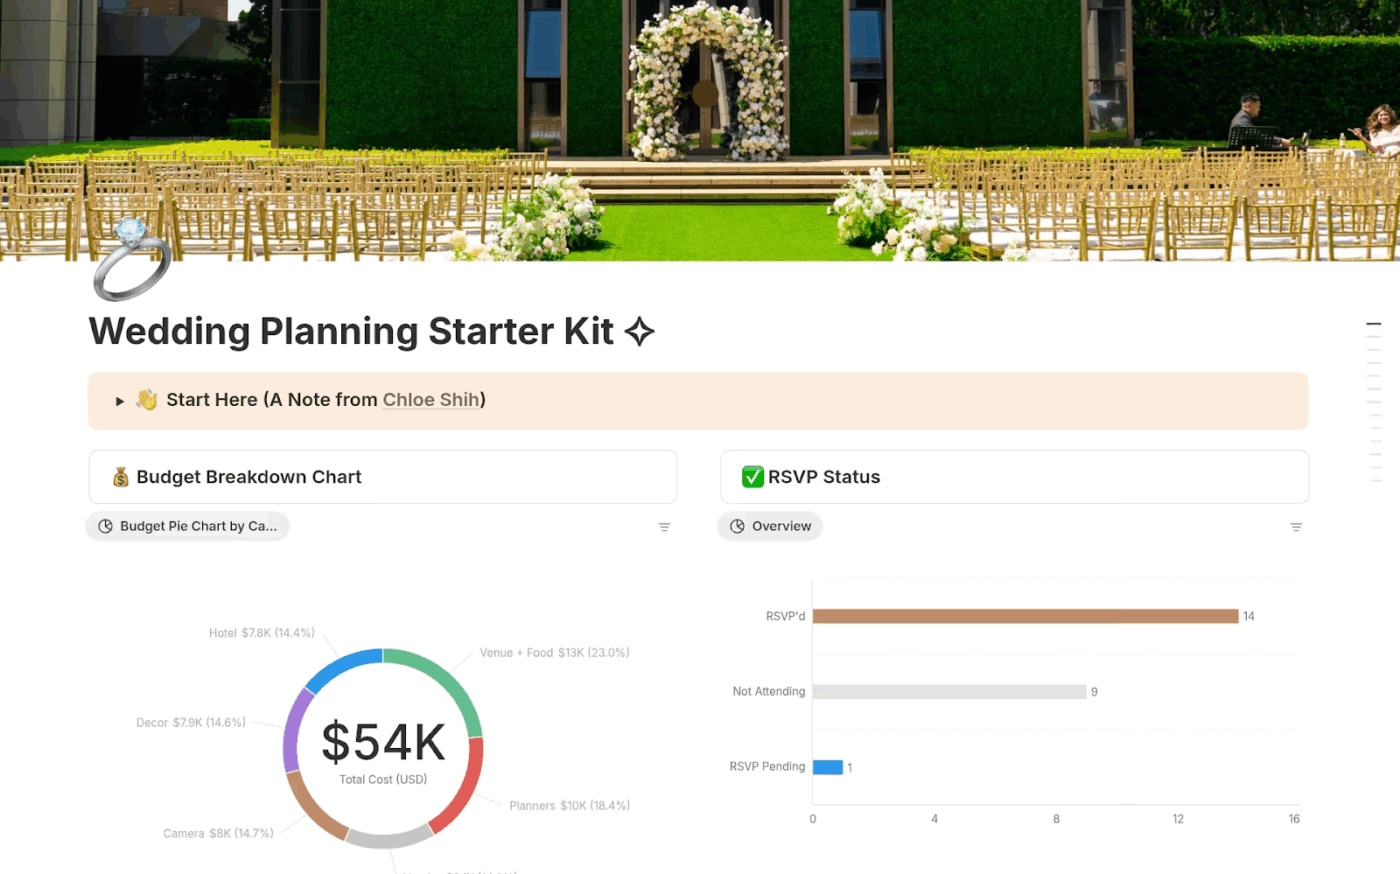Click the chart icon beside the Overview view
This screenshot has height=874, width=1400.
pos(738,525)
